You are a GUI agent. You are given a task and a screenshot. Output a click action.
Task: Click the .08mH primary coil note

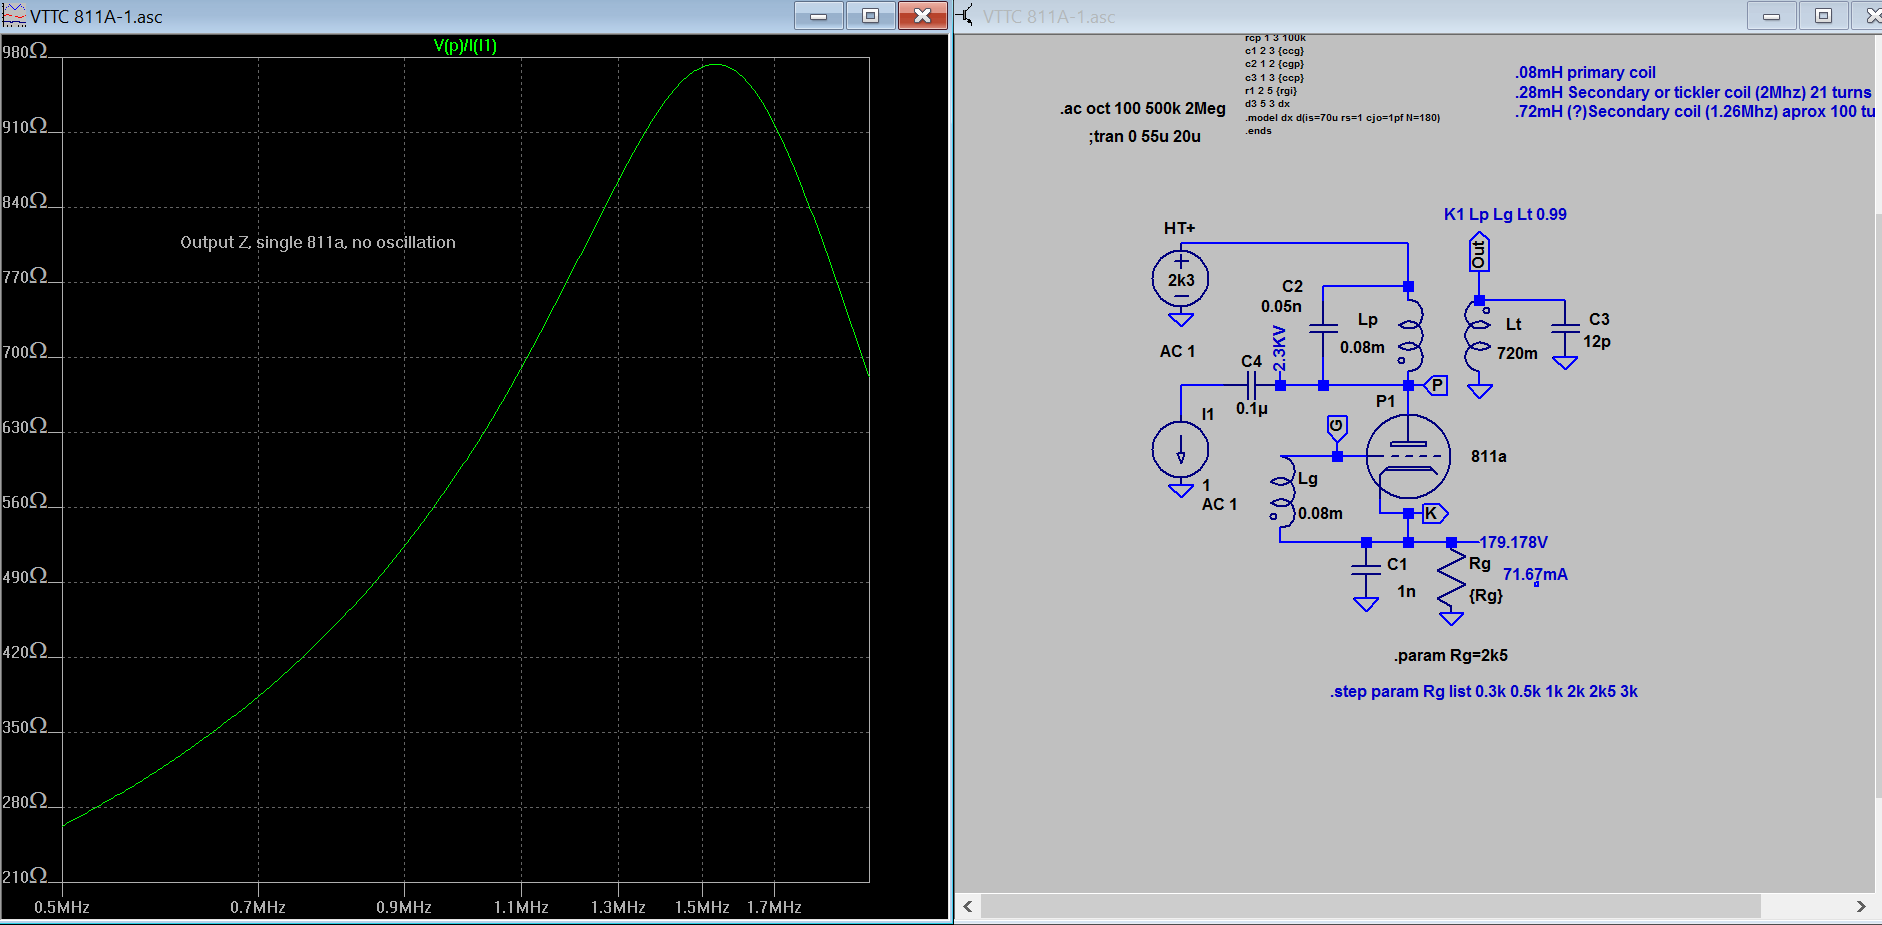(1585, 72)
